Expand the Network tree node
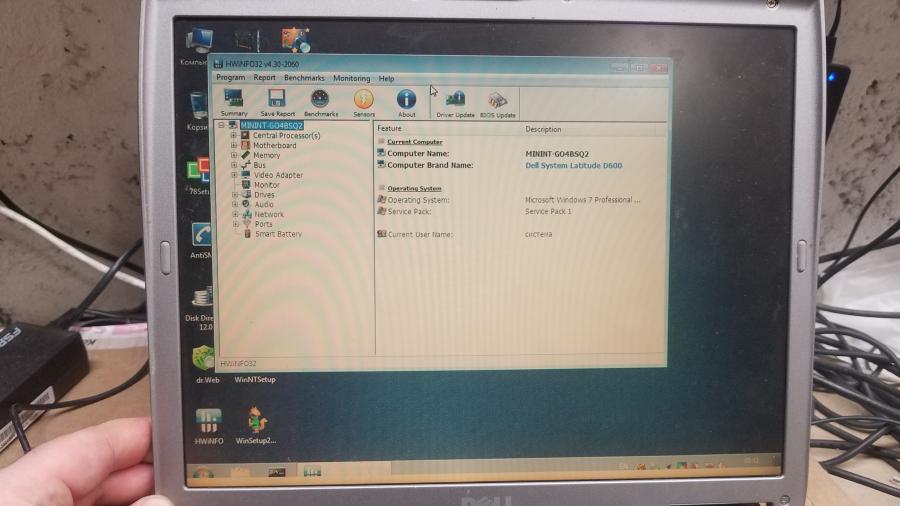 pos(235,214)
